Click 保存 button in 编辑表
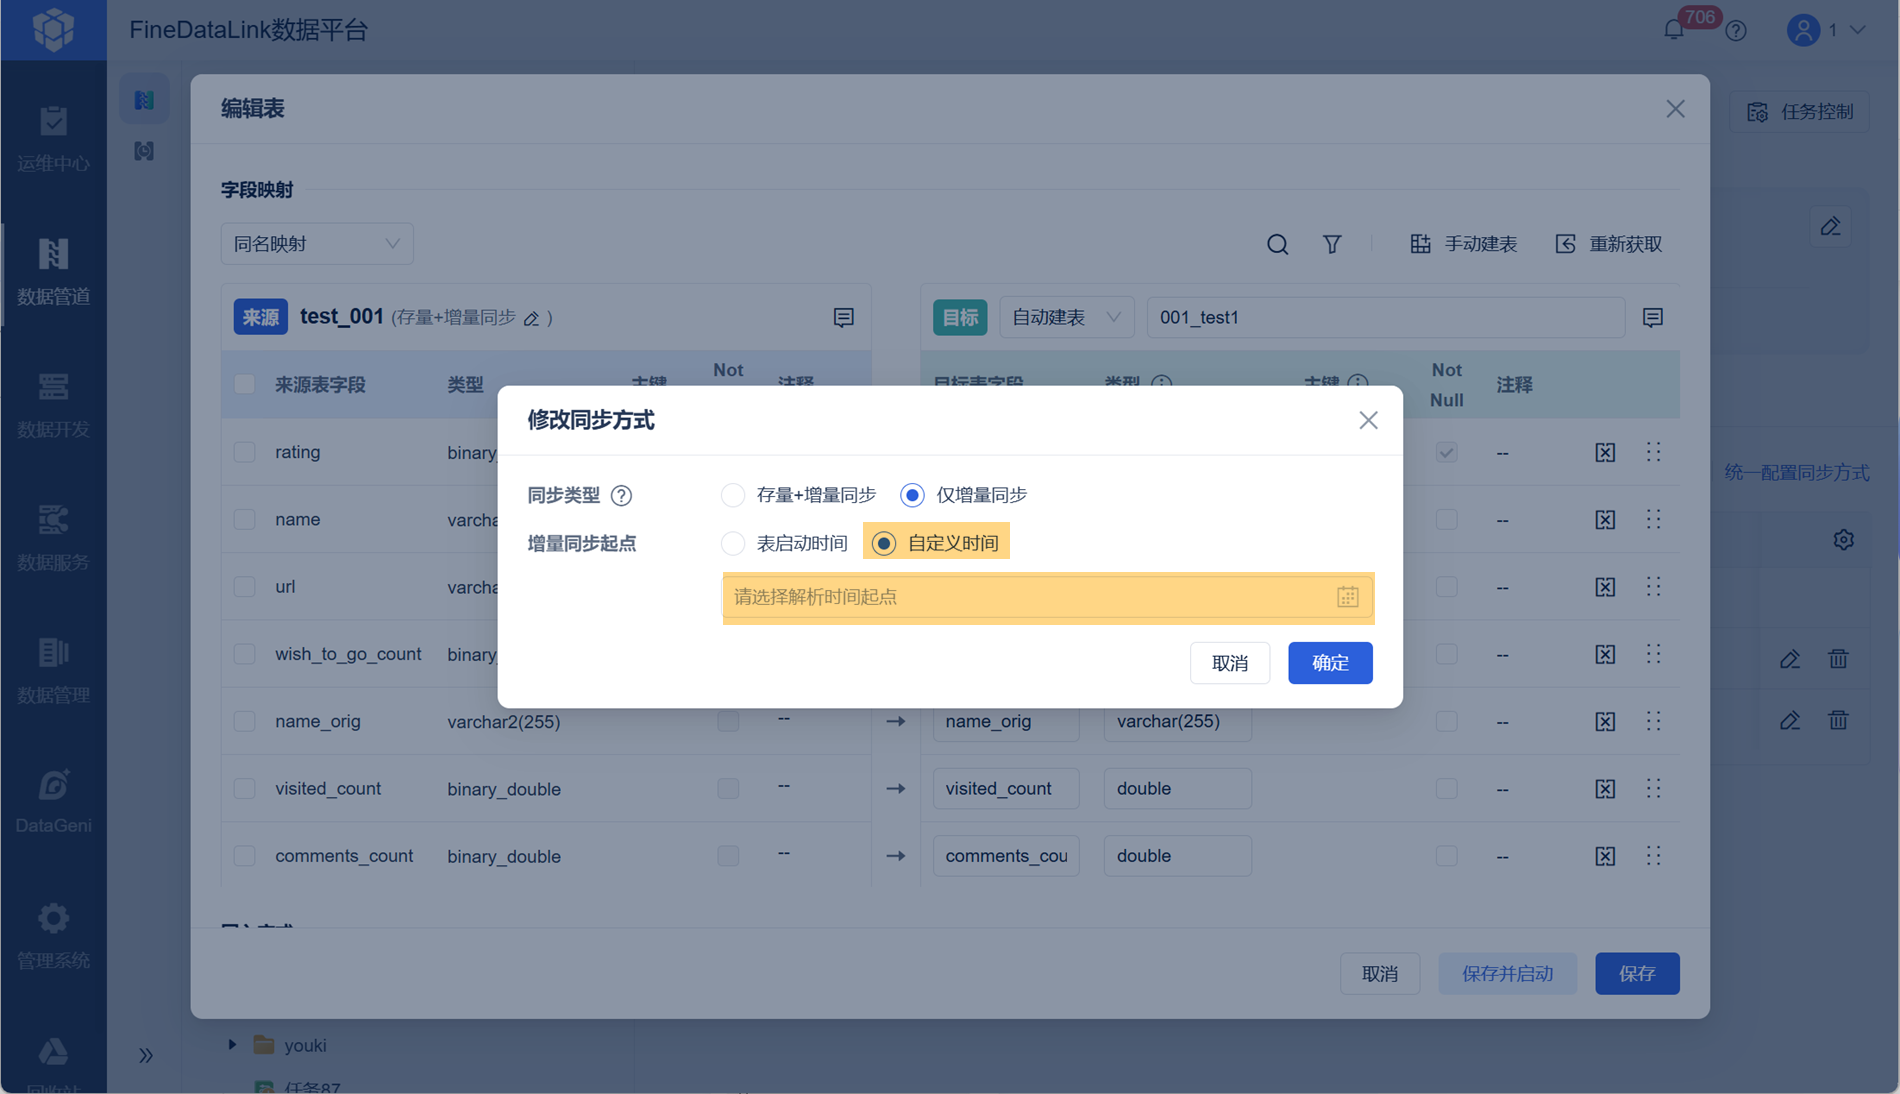1900x1094 pixels. (x=1637, y=974)
